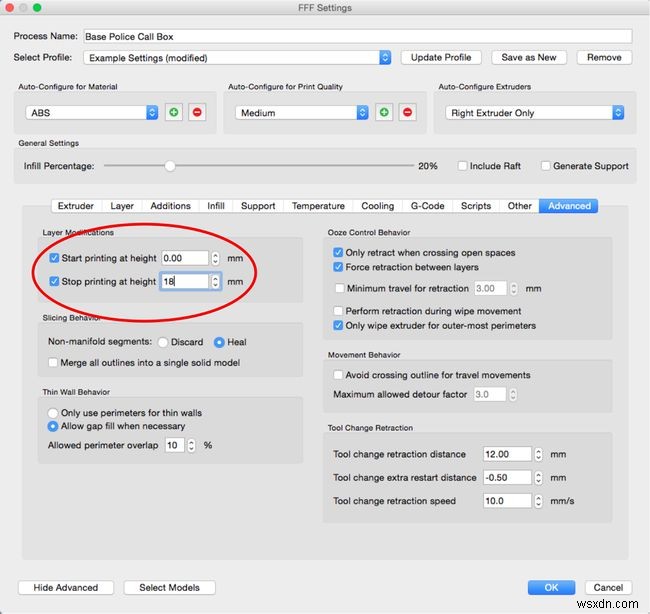Add a new print quality with the green plus icon

click(x=384, y=112)
